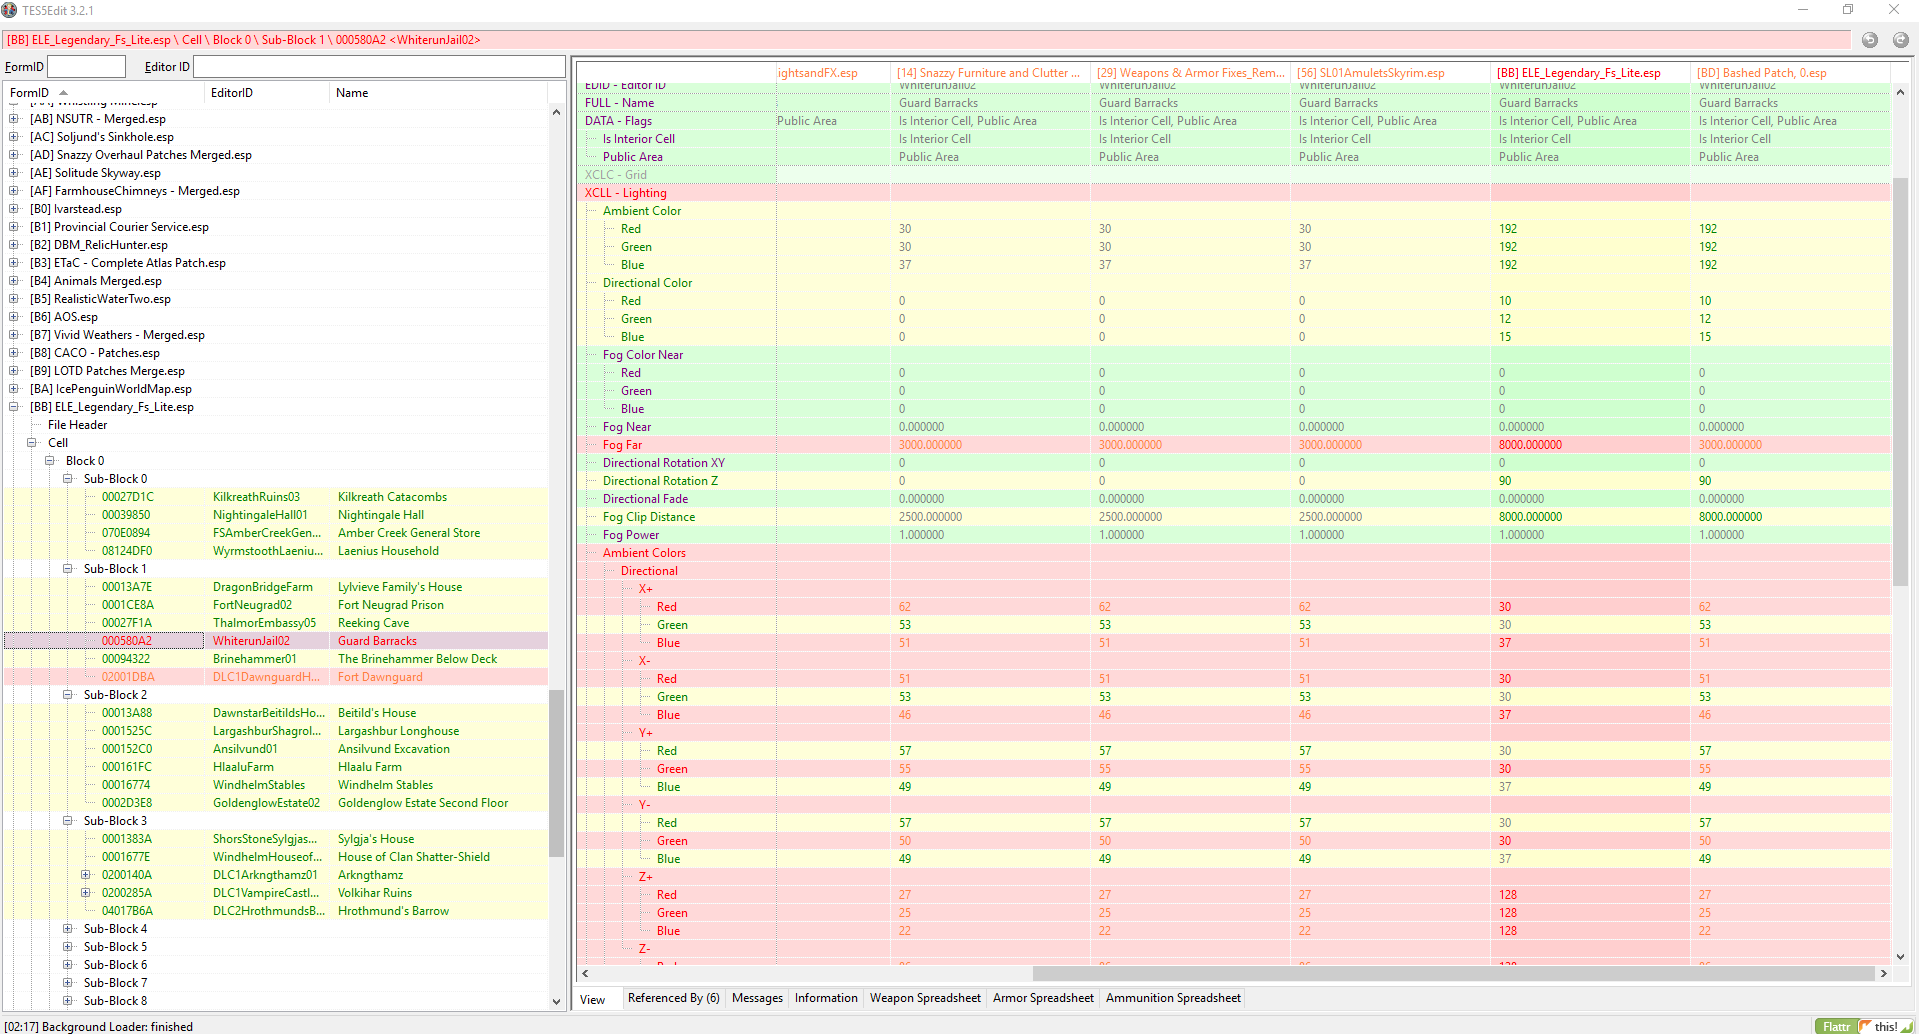Open the Referenced By (6) tab
This screenshot has height=1034, width=1919.
pos(673,998)
